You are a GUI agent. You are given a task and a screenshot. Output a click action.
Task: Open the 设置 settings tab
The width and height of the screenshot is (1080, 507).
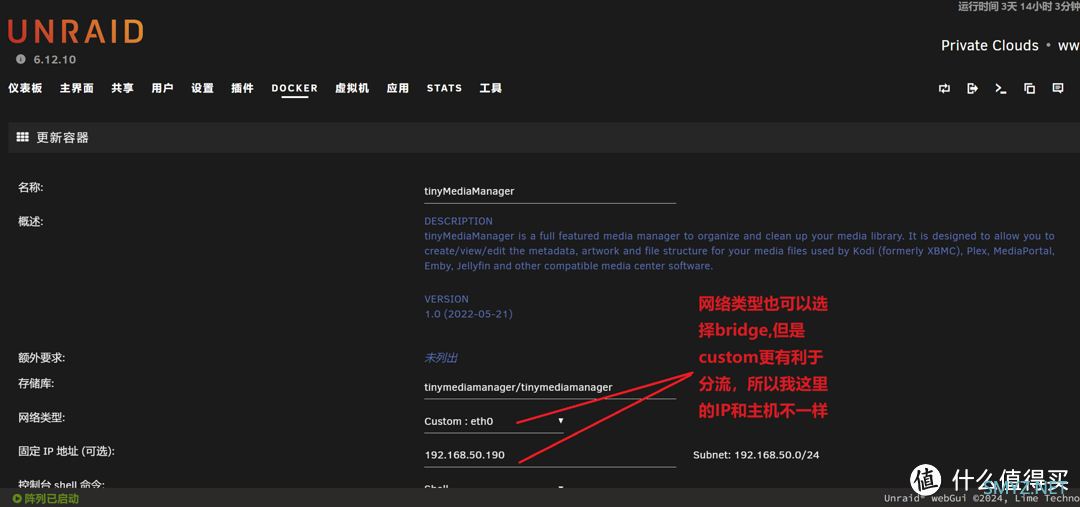(202, 88)
